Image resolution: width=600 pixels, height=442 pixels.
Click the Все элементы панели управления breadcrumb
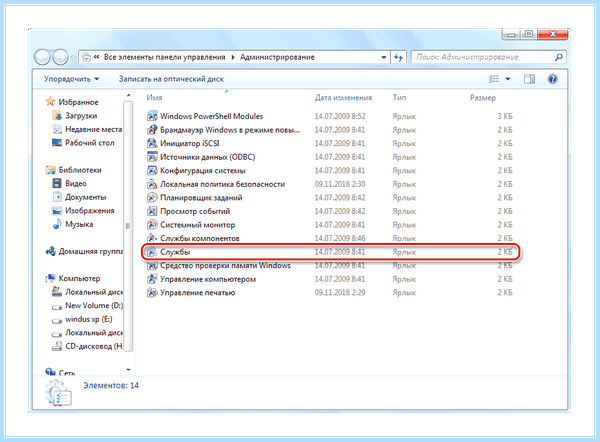(x=165, y=57)
